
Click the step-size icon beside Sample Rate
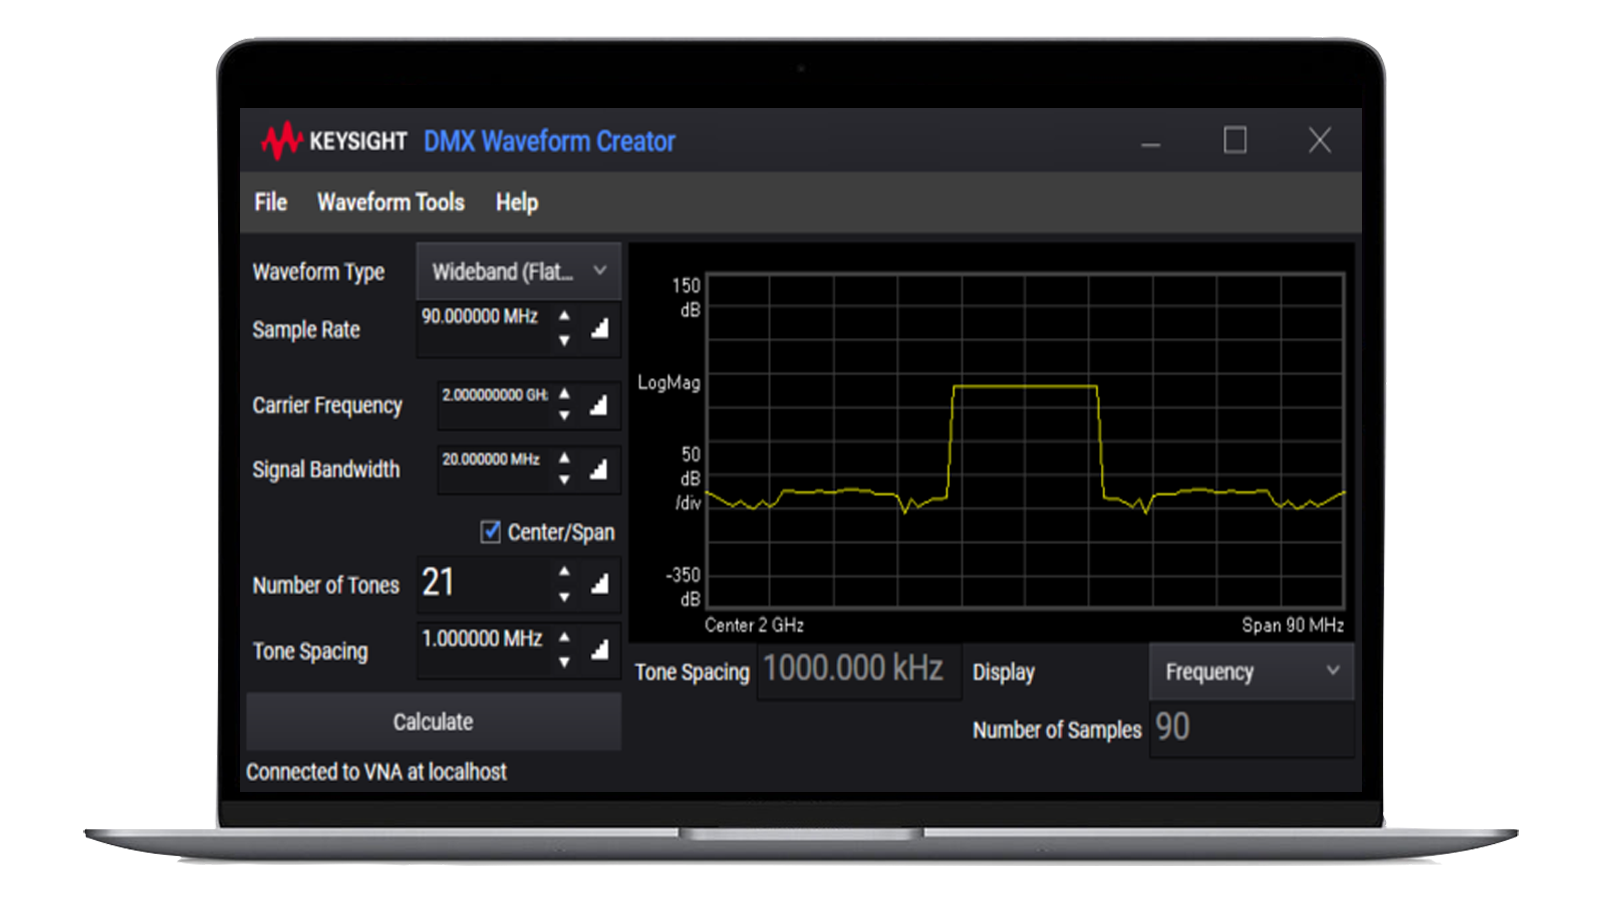tap(601, 330)
